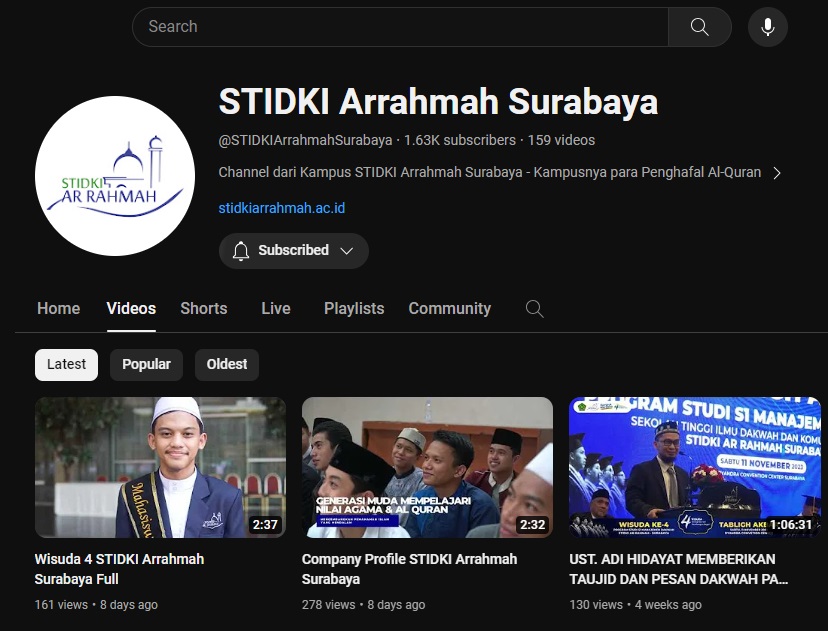828x631 pixels.
Task: Go to the Live tab
Action: 276,308
